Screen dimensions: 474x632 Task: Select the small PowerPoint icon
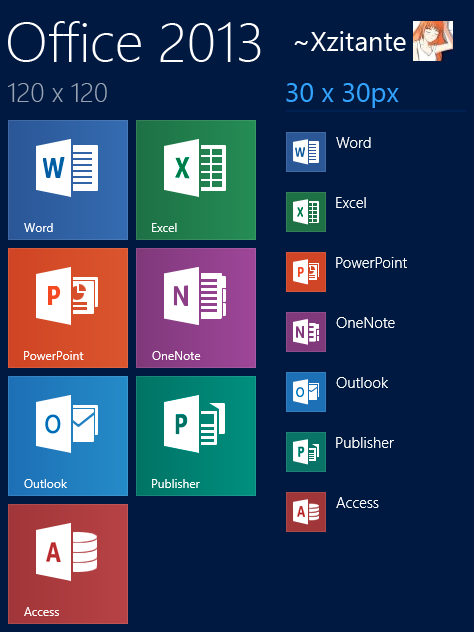(x=306, y=272)
